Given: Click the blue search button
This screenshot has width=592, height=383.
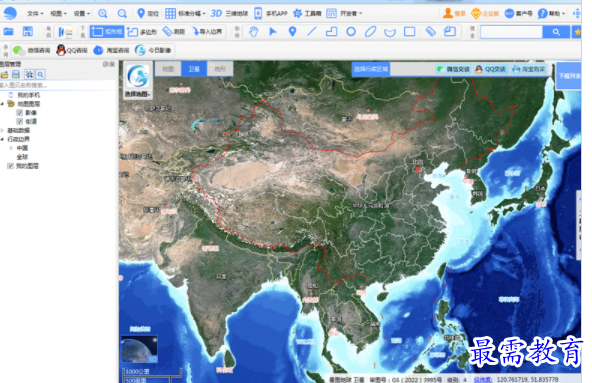Looking at the screenshot, I should pos(556,32).
